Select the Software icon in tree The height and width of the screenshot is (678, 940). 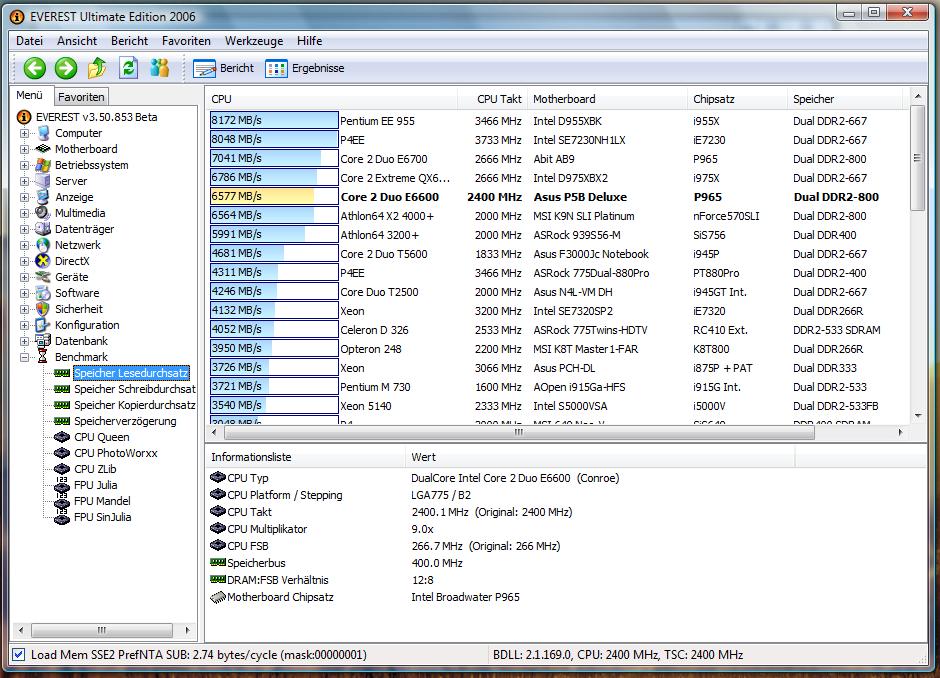(43, 293)
